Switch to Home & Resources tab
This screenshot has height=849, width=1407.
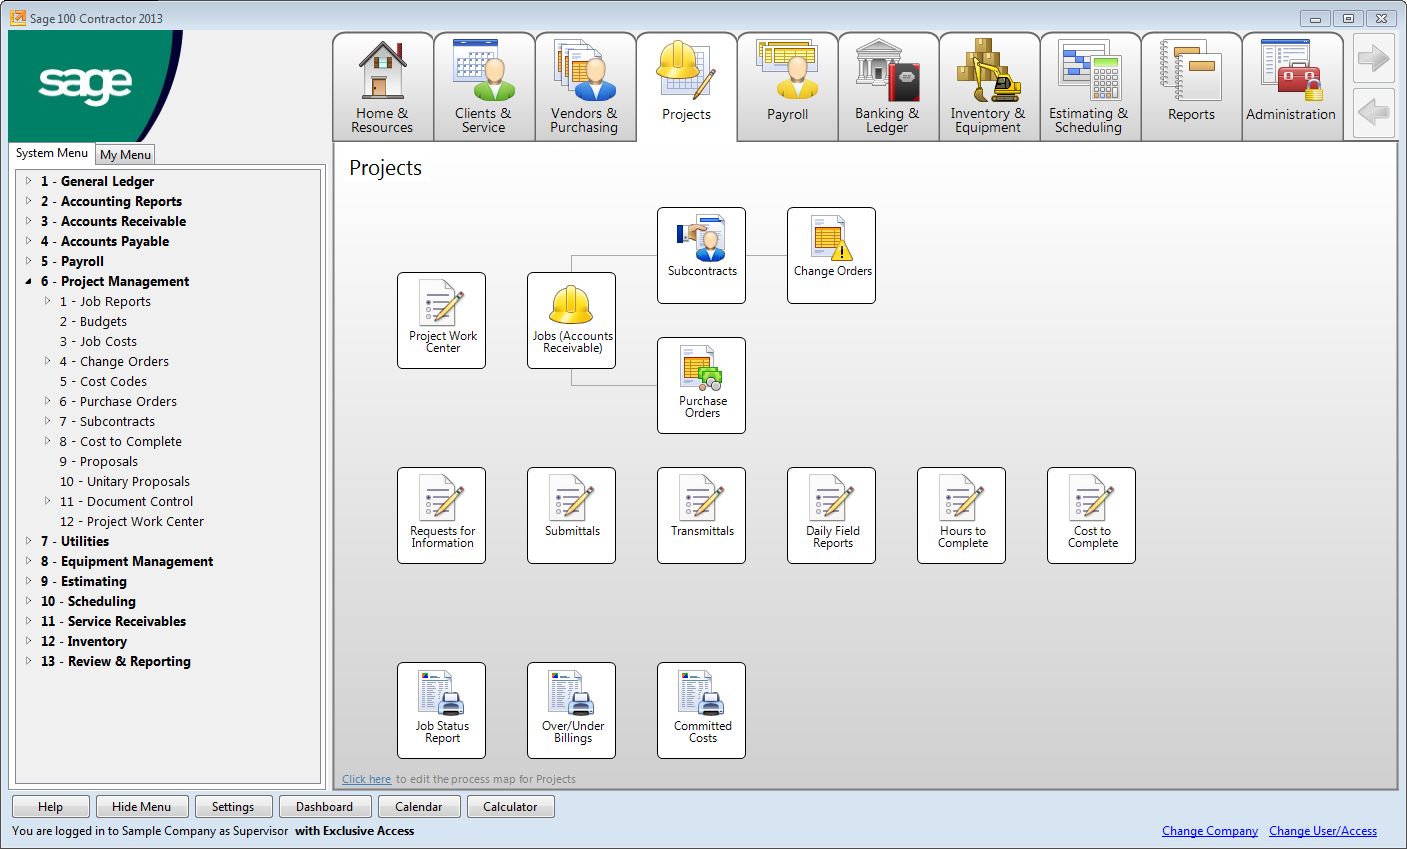click(383, 87)
